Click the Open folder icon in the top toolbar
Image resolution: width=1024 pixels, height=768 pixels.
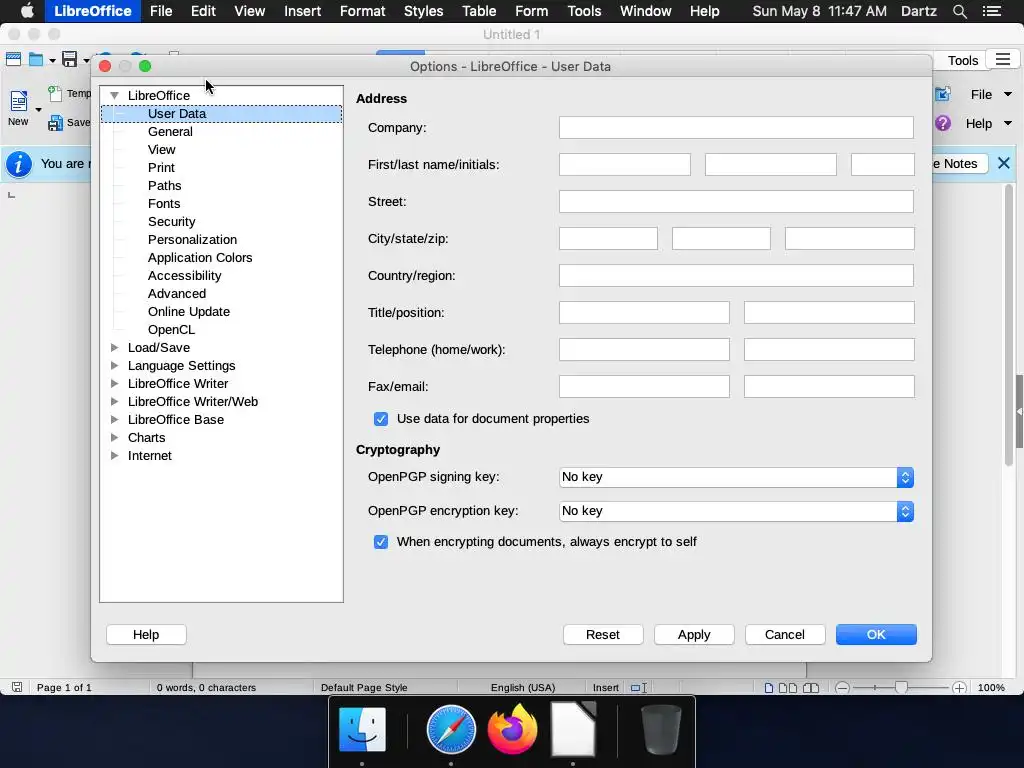coord(36,60)
